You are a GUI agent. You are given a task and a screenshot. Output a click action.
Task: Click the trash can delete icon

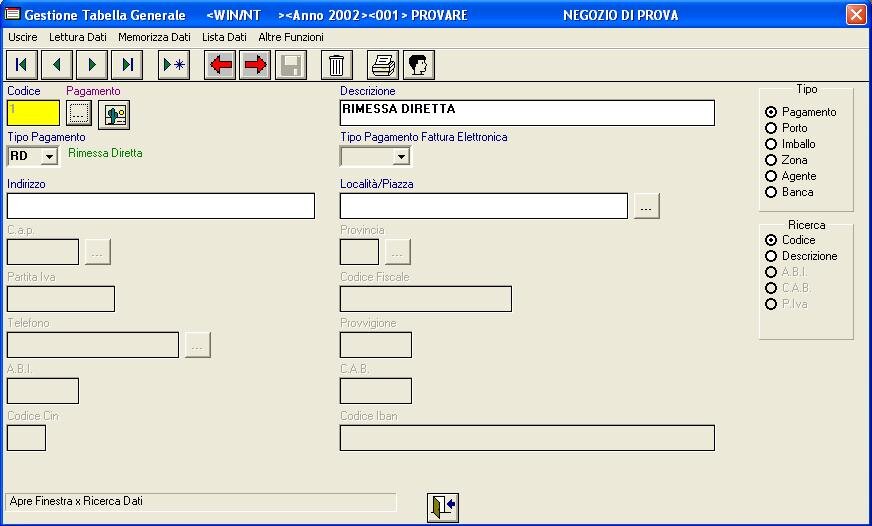pyautogui.click(x=337, y=65)
